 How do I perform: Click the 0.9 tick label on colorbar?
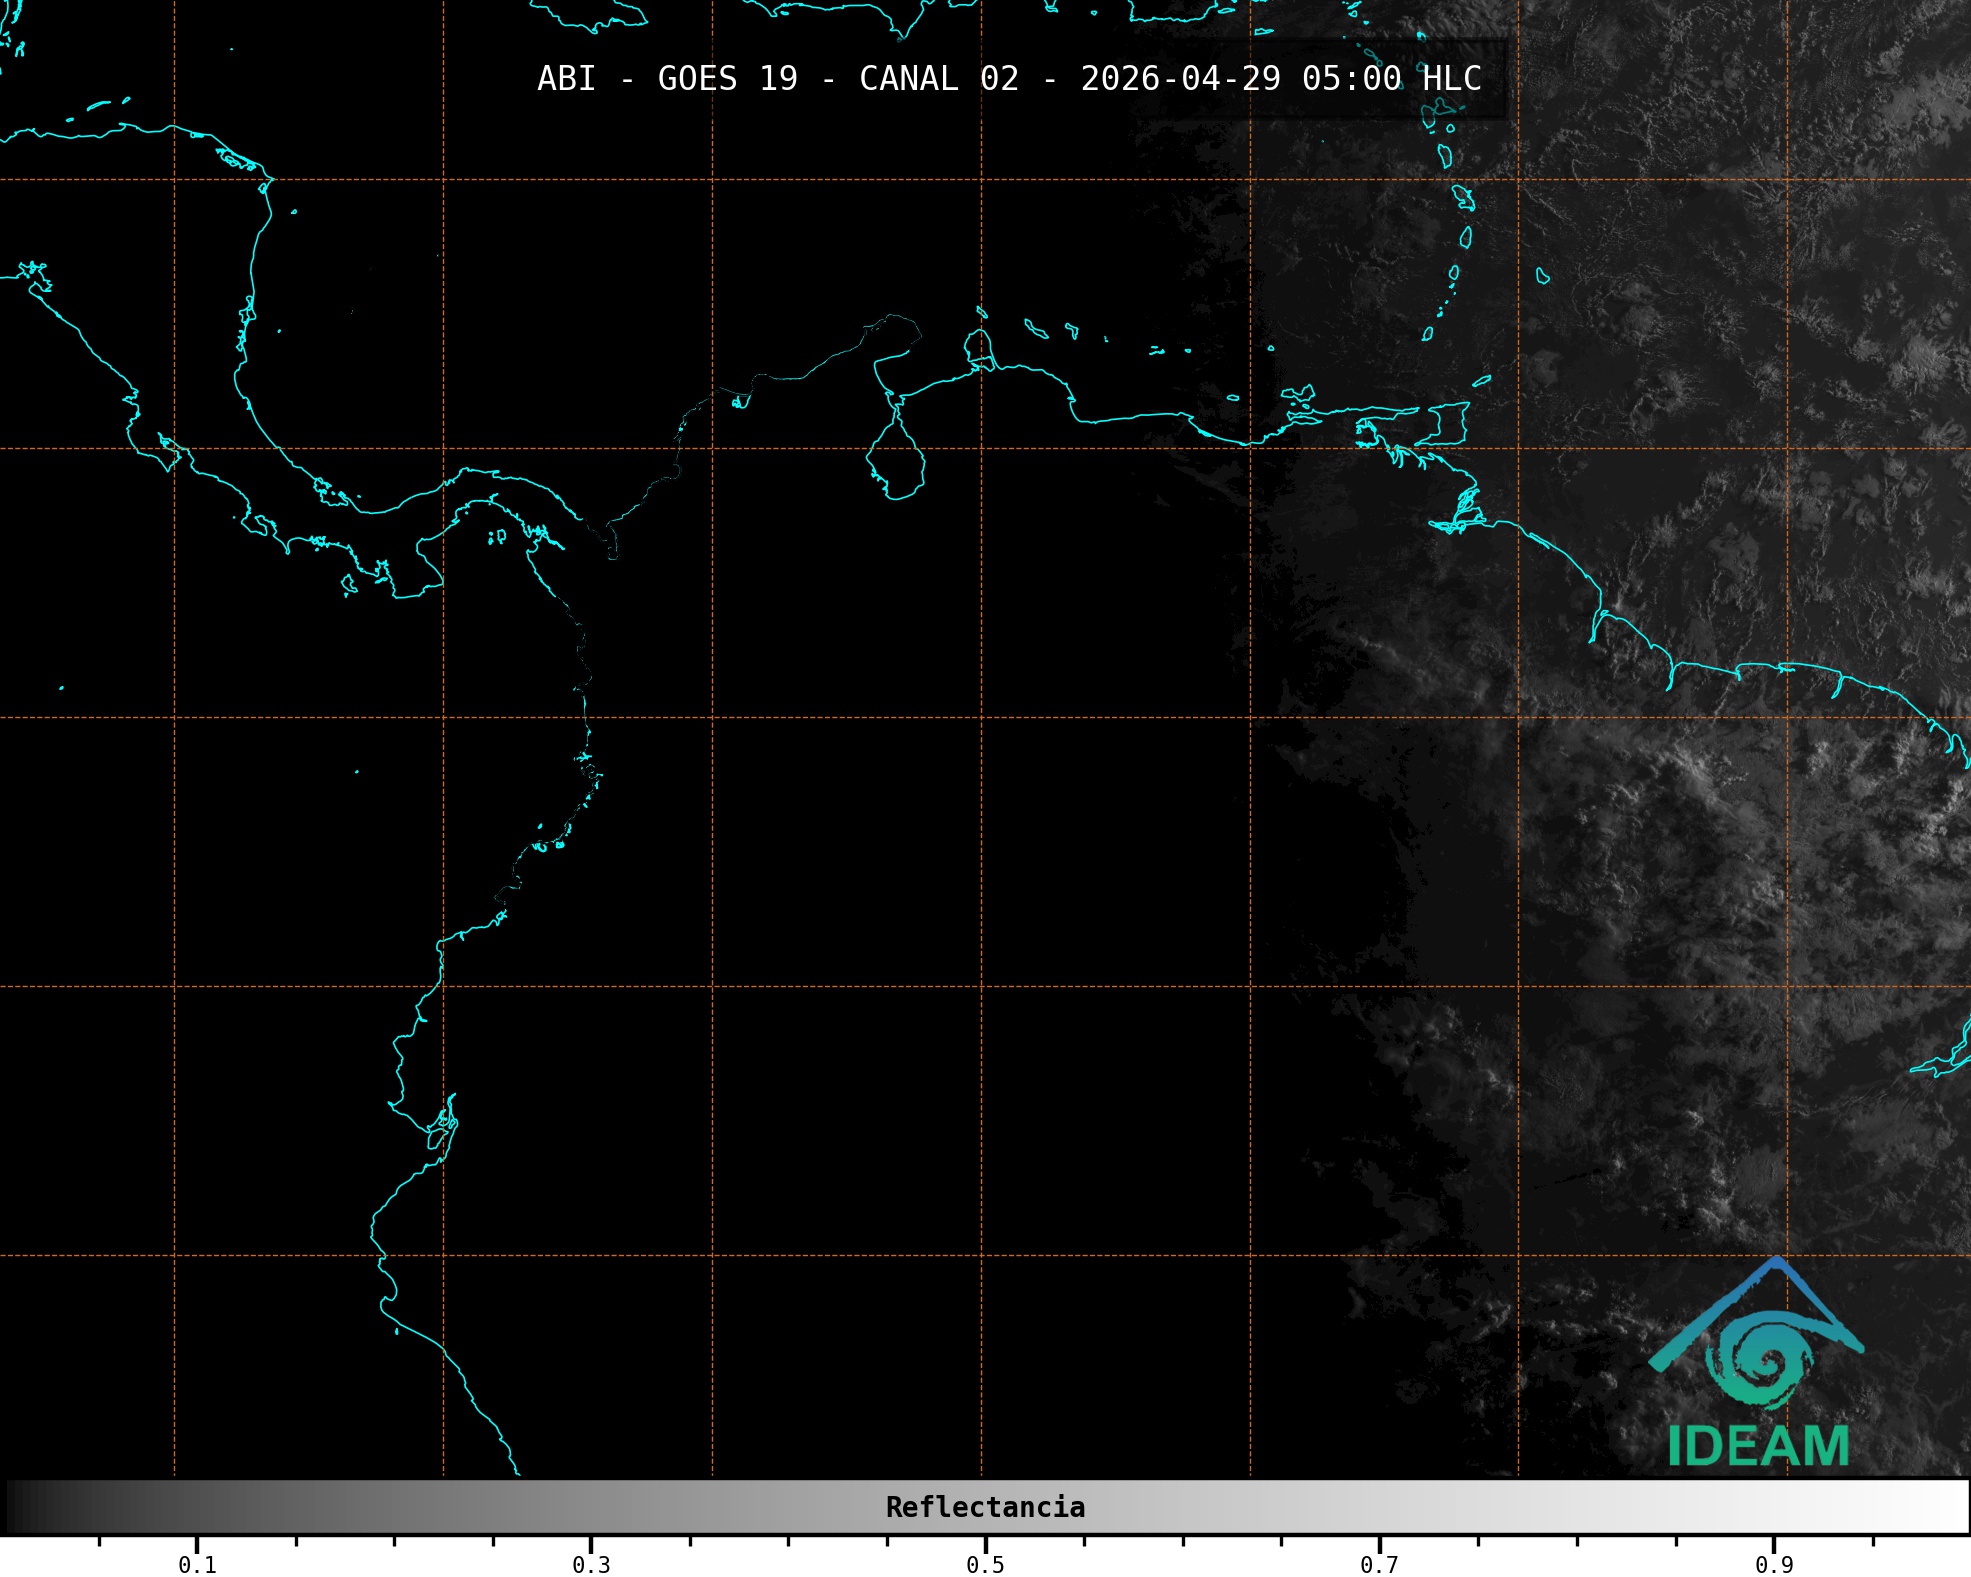(1773, 1564)
